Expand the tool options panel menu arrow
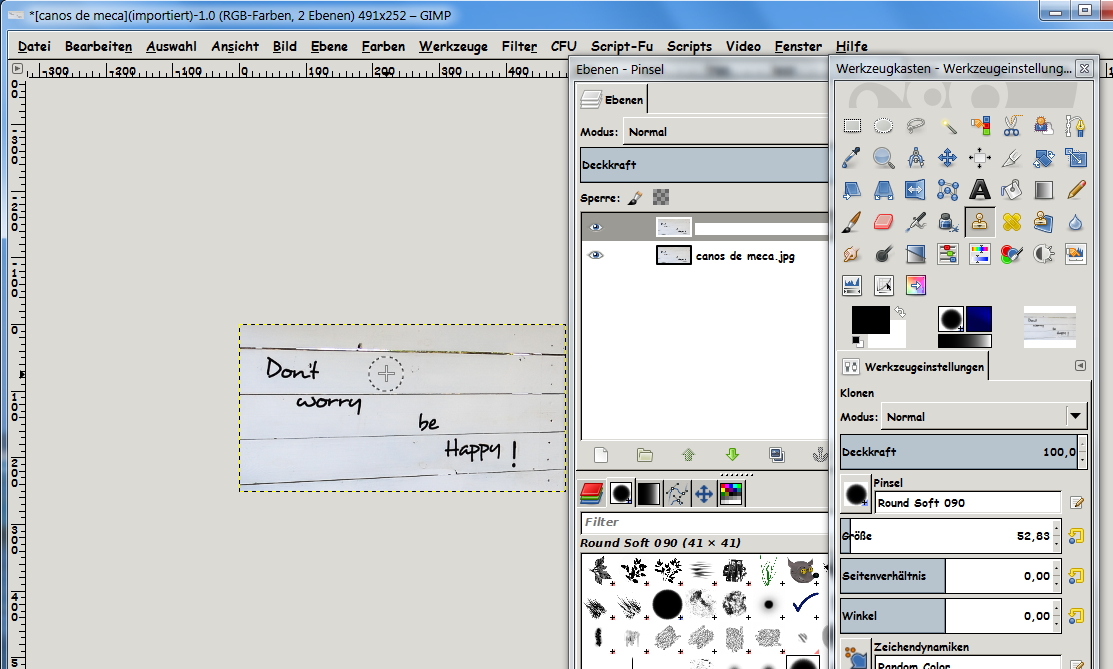Image resolution: width=1113 pixels, height=669 pixels. 1080,366
